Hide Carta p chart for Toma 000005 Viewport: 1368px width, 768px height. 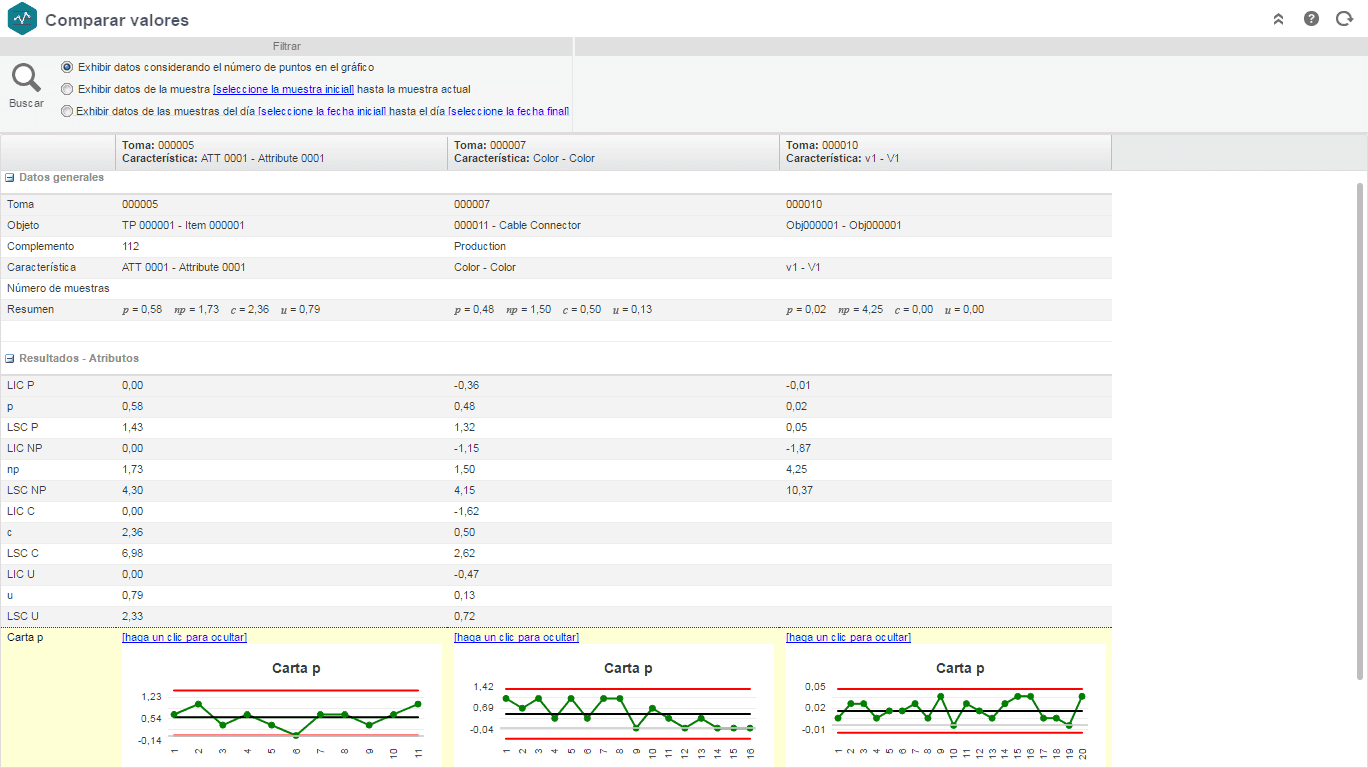pos(184,637)
